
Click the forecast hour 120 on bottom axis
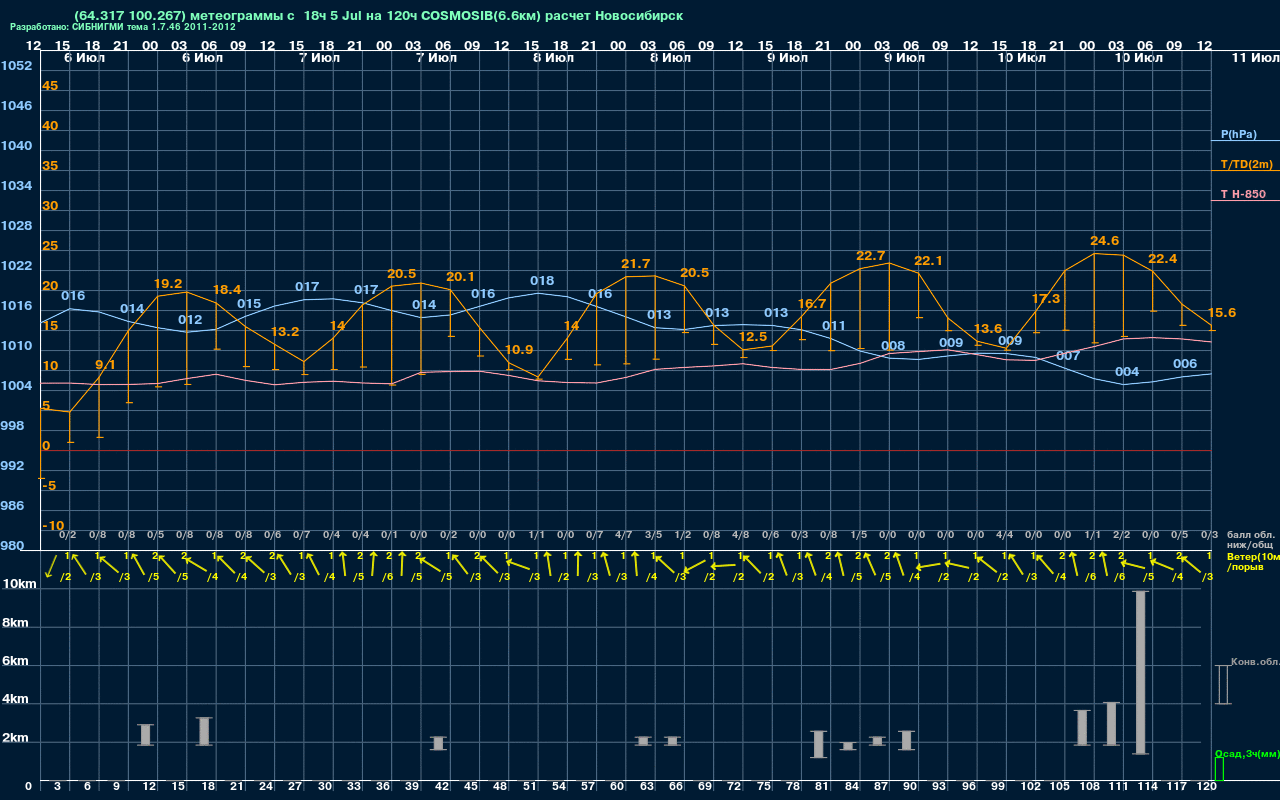[1207, 787]
